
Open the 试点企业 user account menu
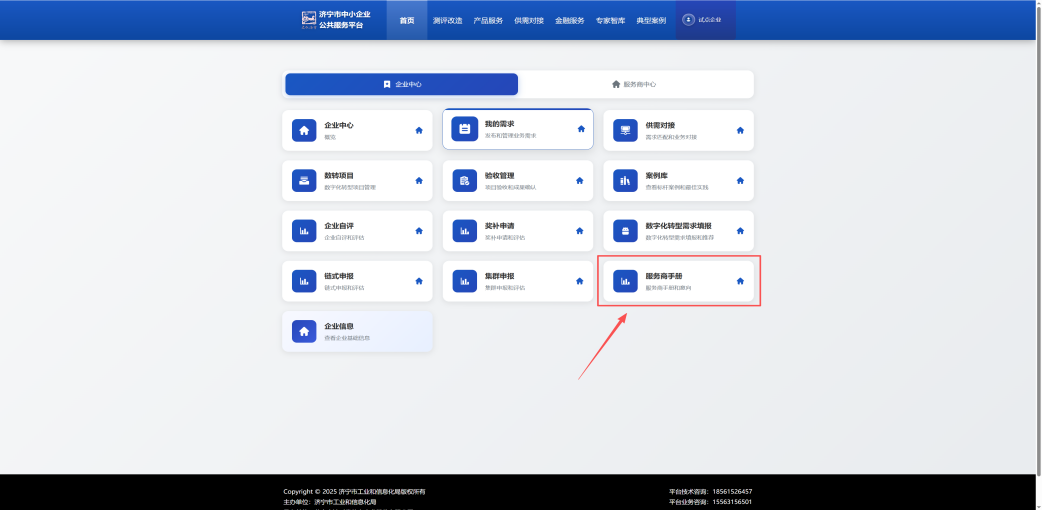point(705,20)
